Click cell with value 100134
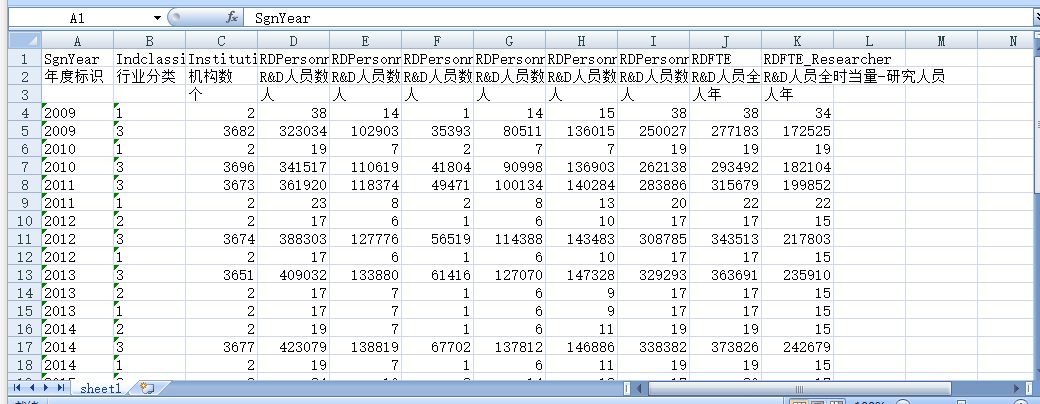1040x404 pixels. click(x=509, y=184)
